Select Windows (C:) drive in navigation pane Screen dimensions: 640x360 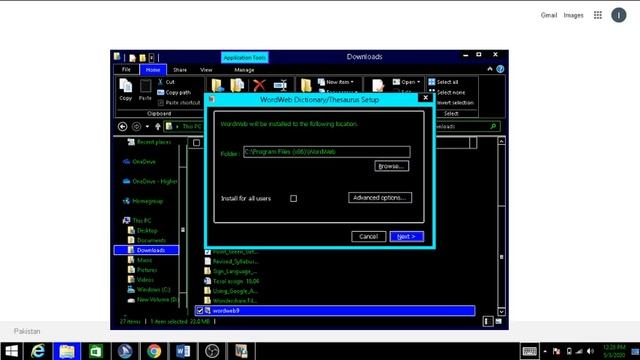(x=149, y=289)
